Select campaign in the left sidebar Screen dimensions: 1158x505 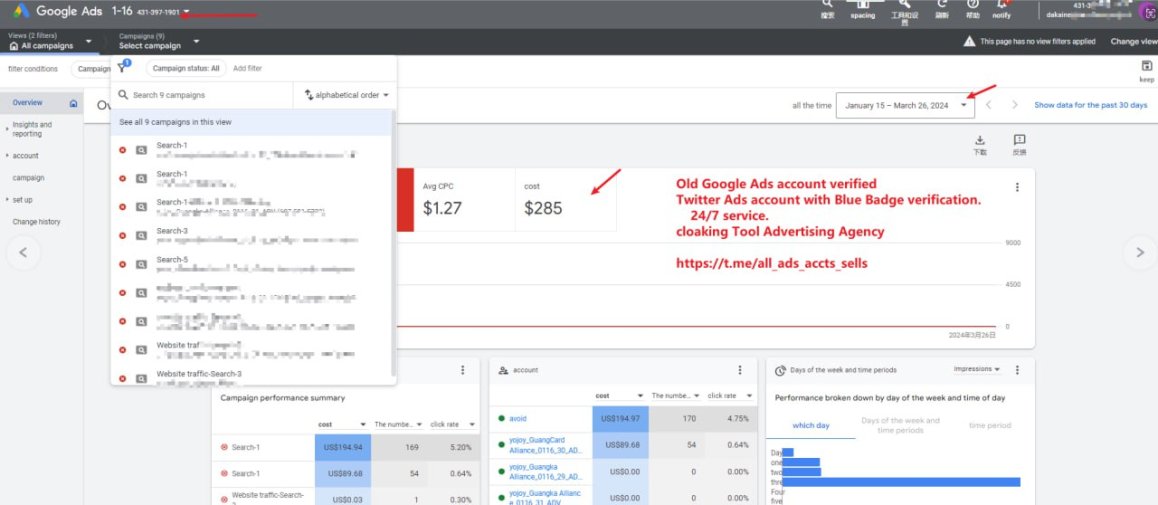[28, 178]
